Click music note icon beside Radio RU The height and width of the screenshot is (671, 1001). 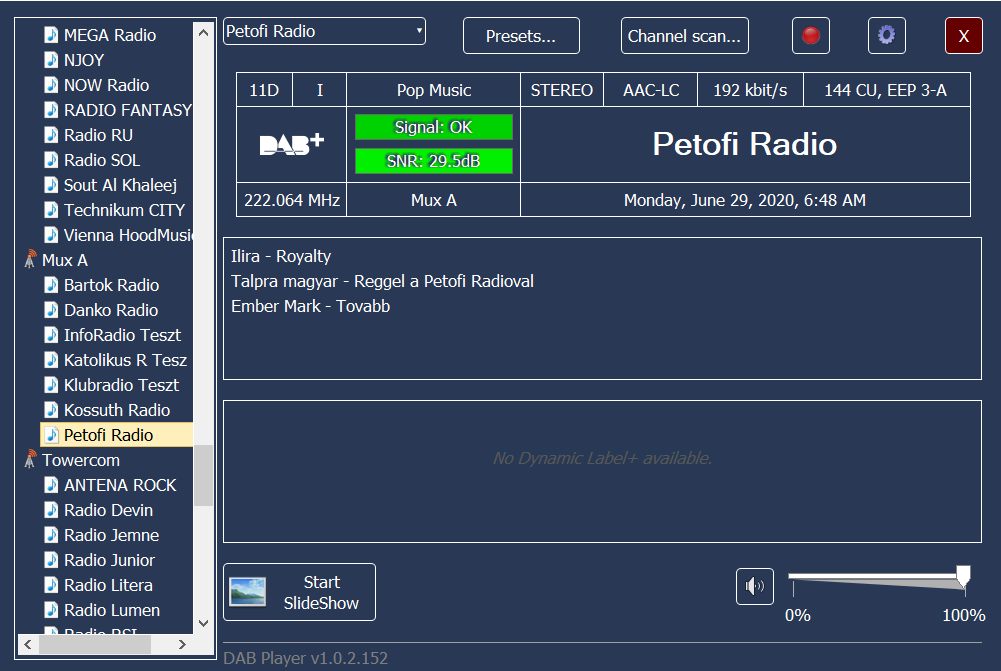click(51, 135)
